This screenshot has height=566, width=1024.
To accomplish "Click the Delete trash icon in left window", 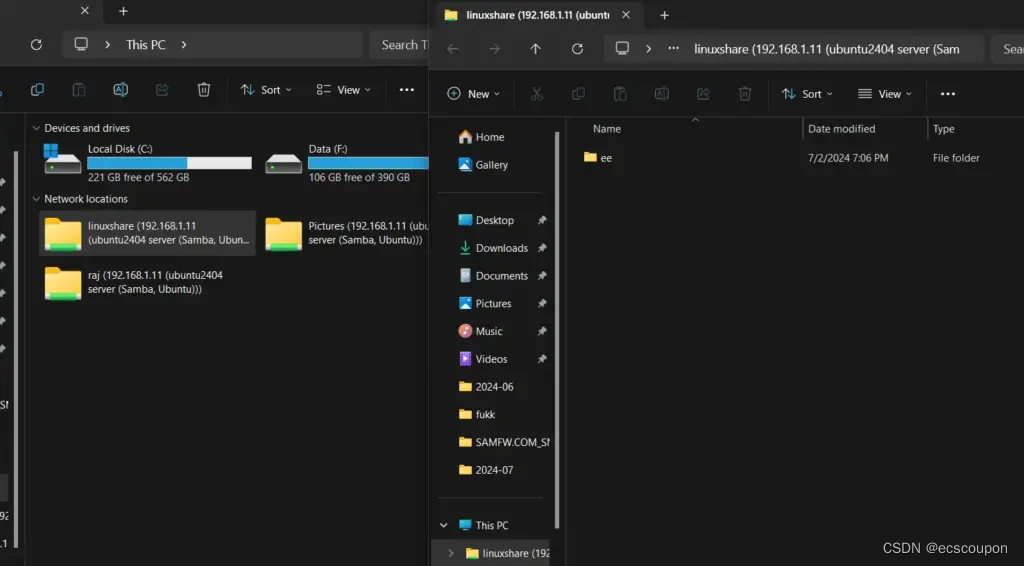I will (x=204, y=90).
